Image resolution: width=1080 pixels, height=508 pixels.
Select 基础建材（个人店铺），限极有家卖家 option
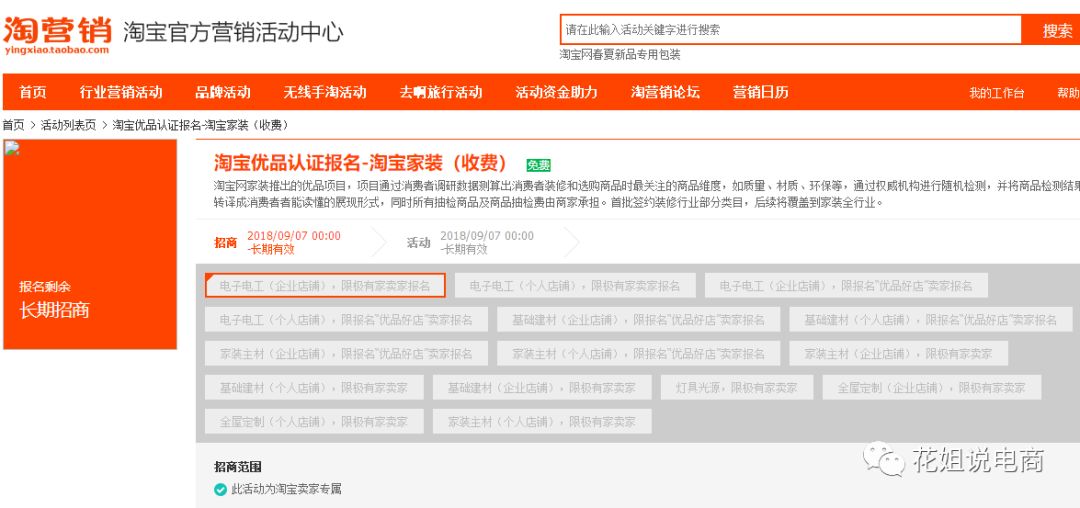tap(314, 388)
